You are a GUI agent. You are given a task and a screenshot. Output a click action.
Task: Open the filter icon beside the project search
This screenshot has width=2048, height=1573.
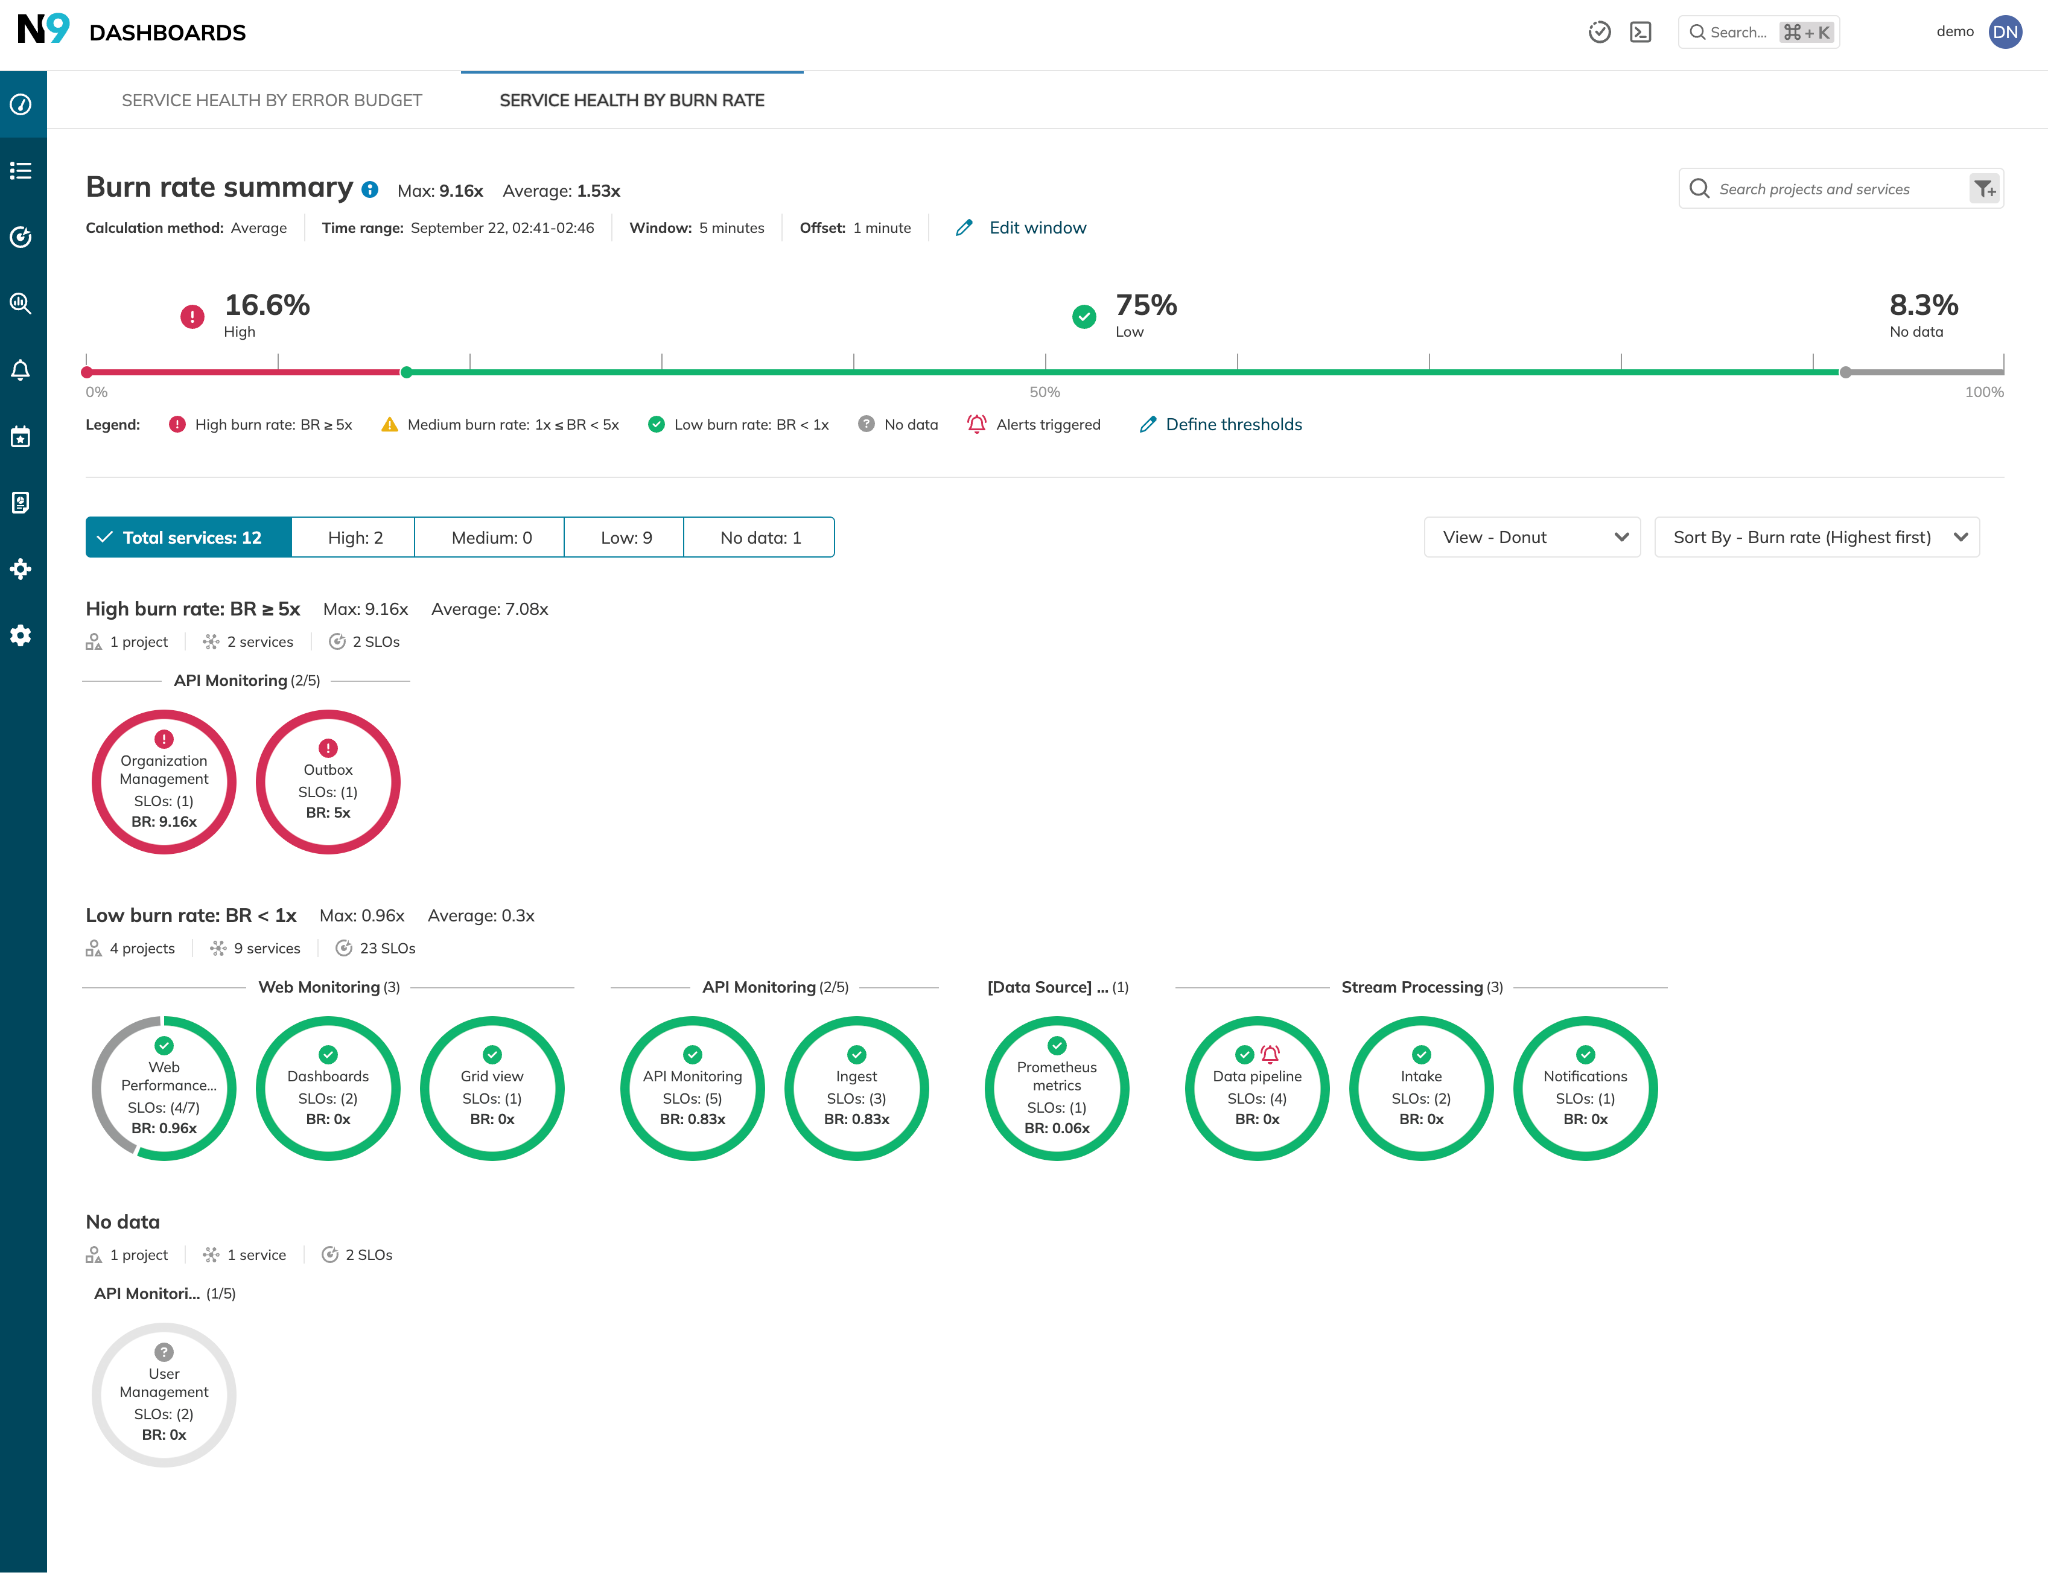pyautogui.click(x=1985, y=188)
